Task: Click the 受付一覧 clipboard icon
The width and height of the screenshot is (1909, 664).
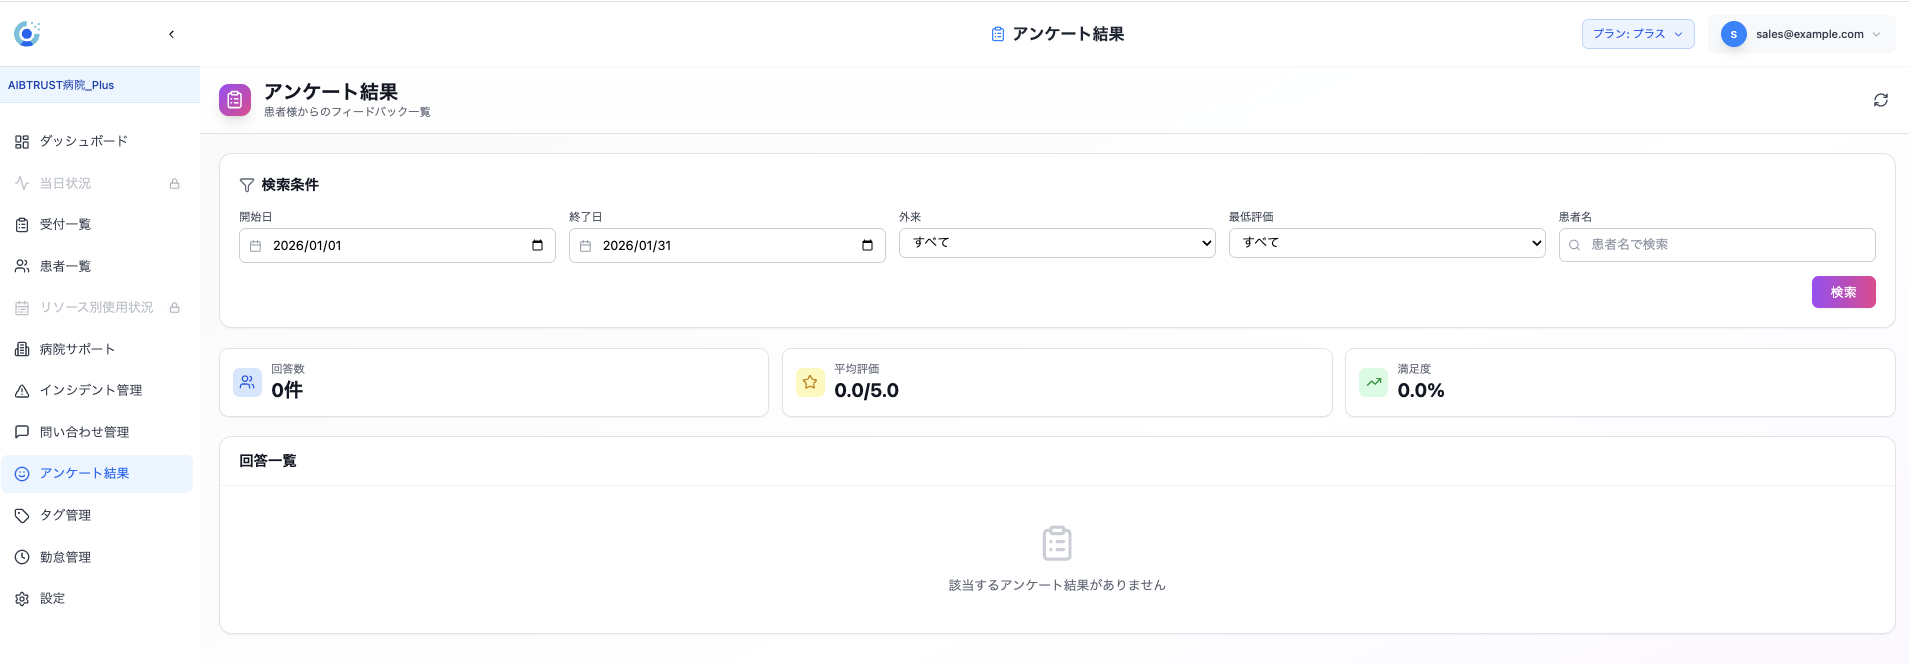Action: click(22, 225)
